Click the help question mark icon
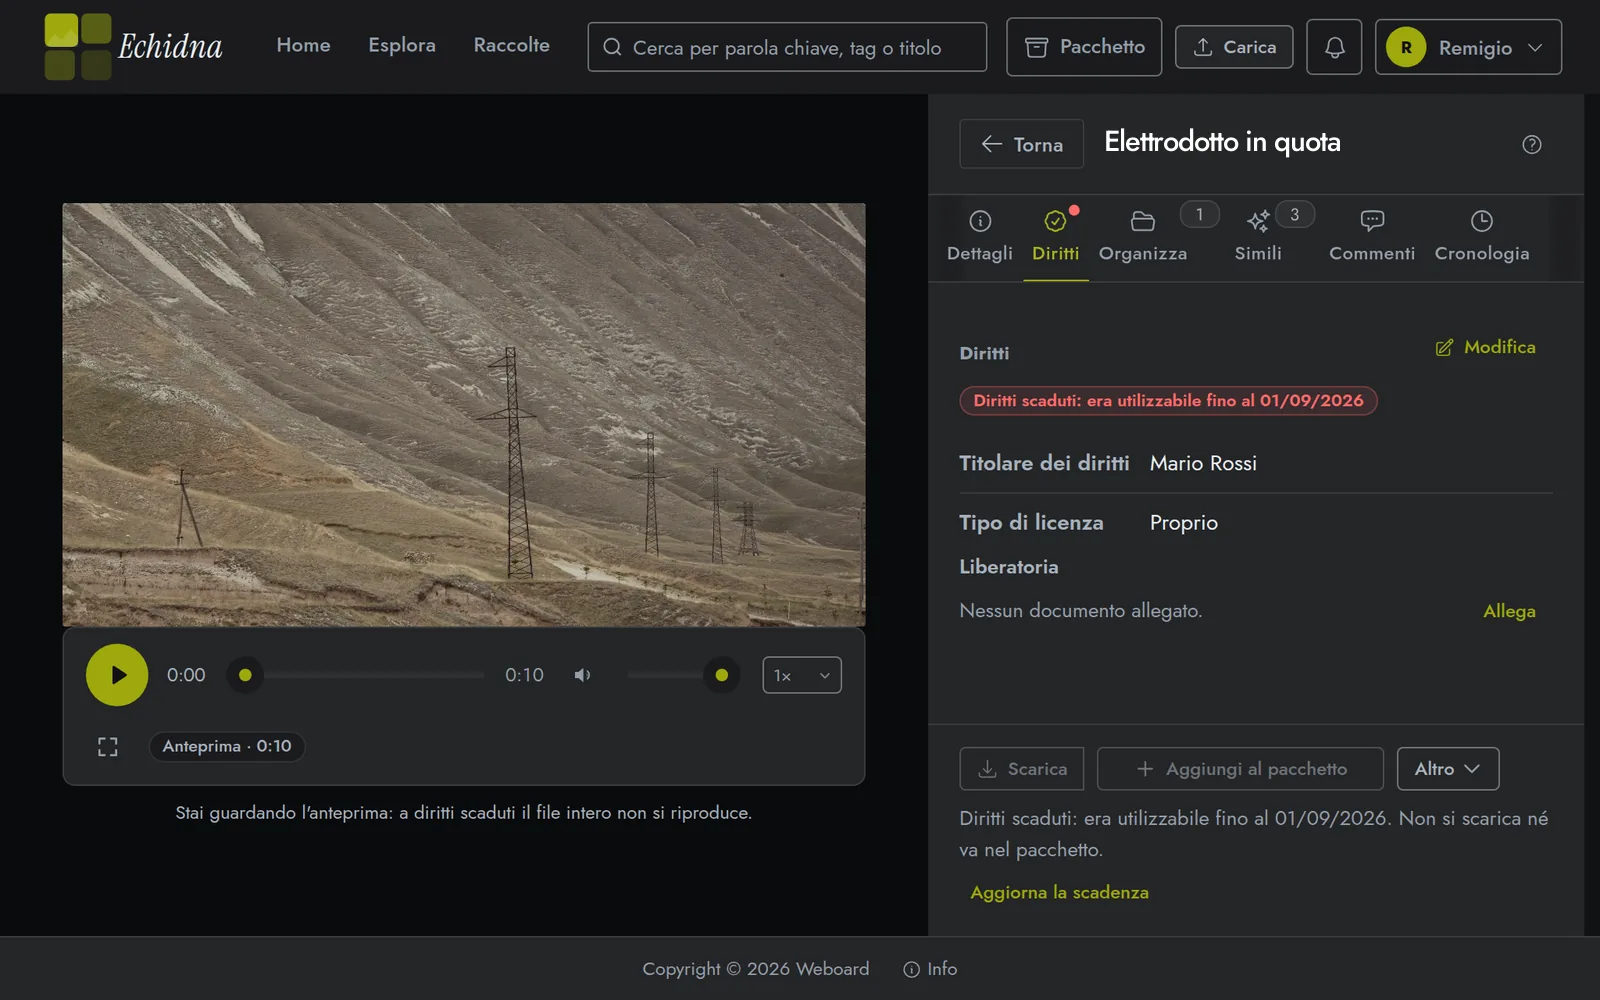Image resolution: width=1600 pixels, height=1000 pixels. click(1531, 144)
